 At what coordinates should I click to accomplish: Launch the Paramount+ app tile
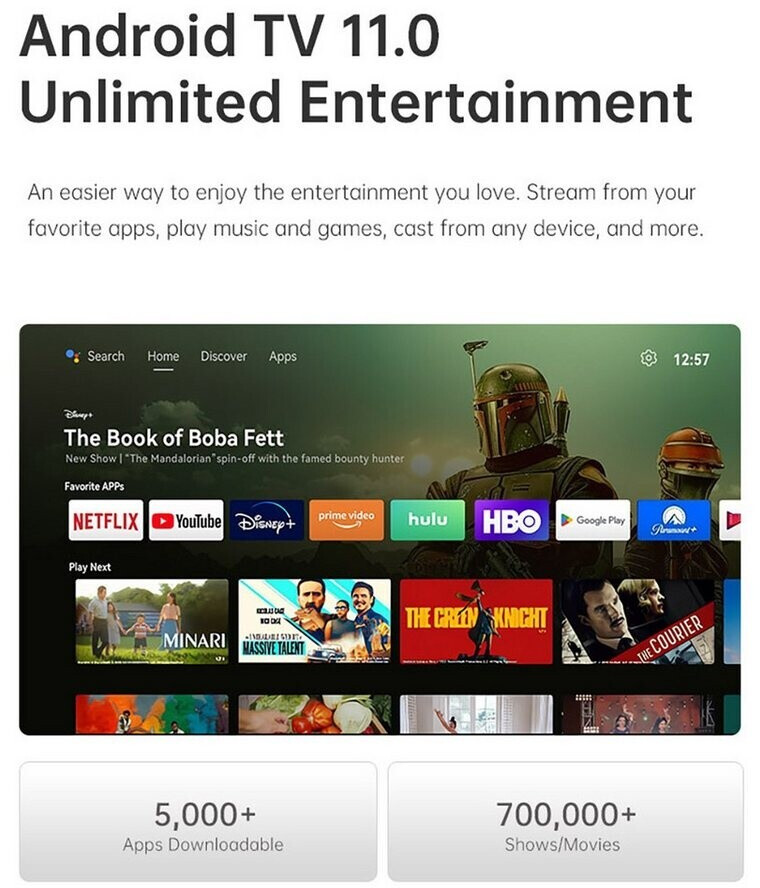pyautogui.click(x=674, y=520)
